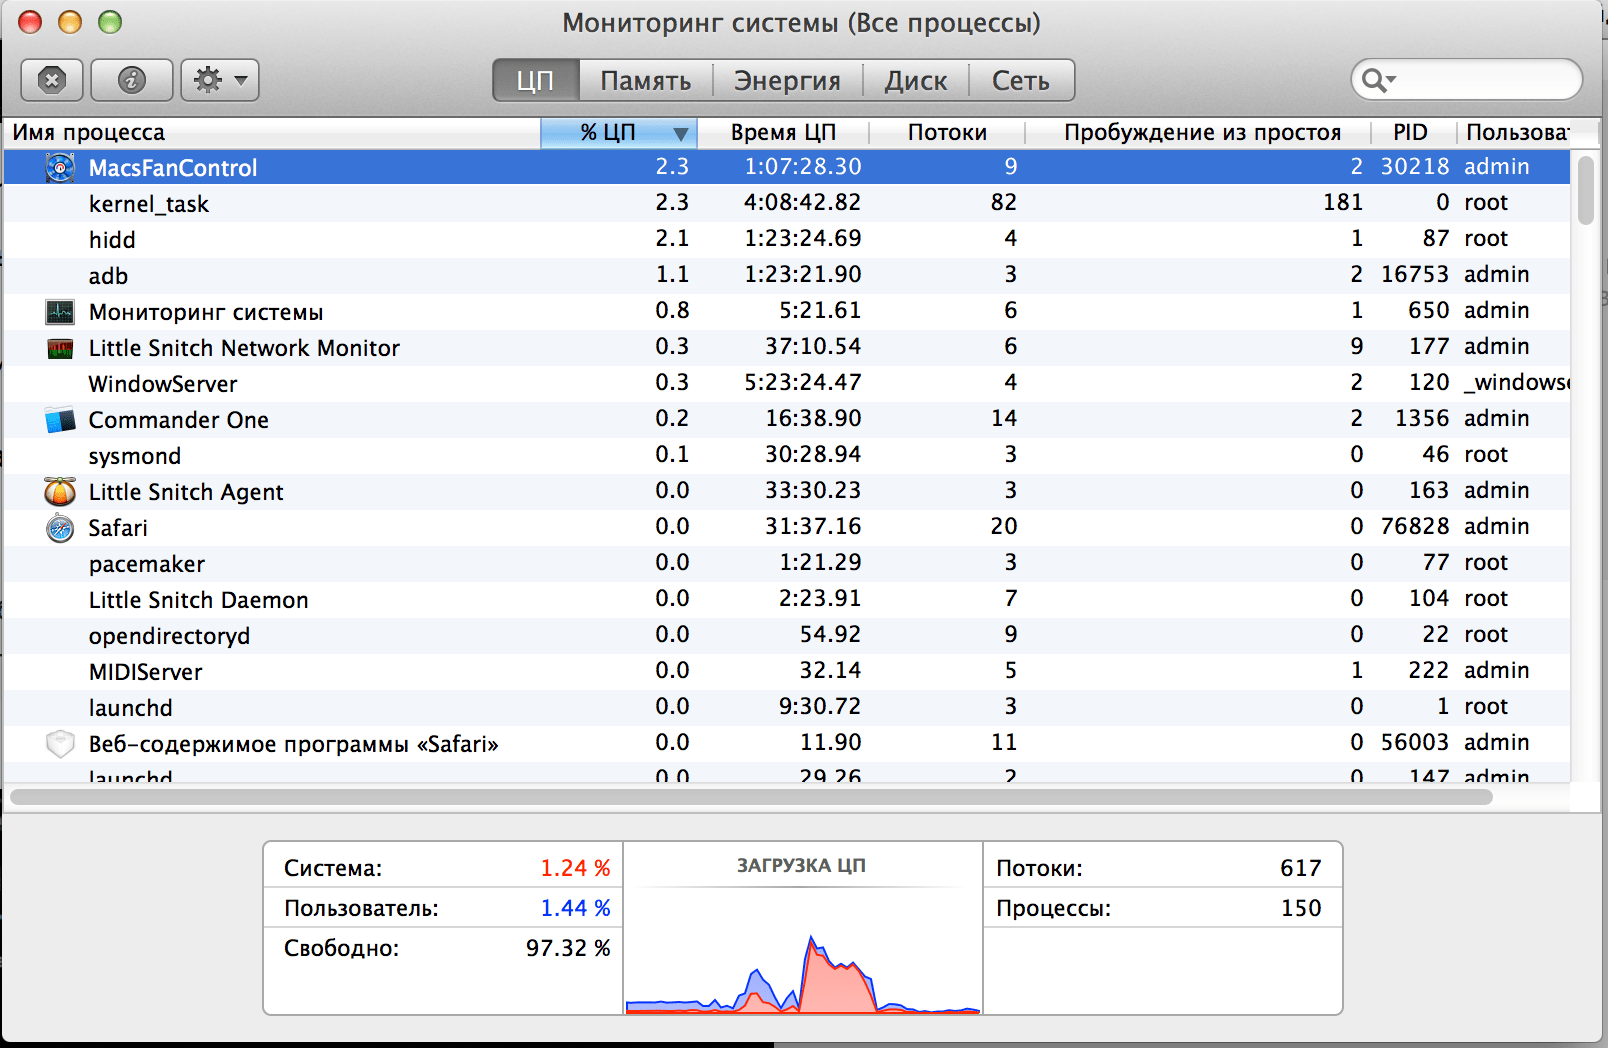Click Процессы total value 150

click(x=1301, y=908)
